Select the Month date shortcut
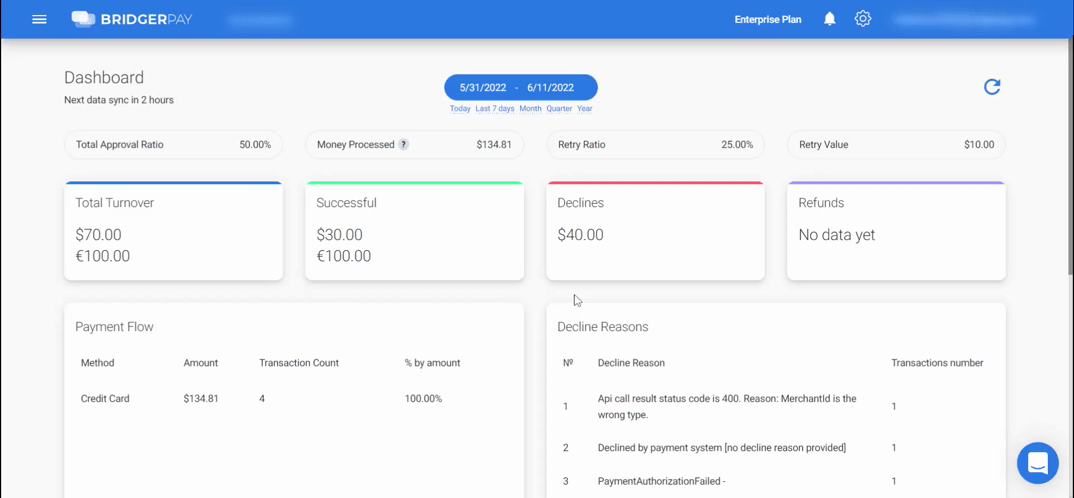Viewport: 1074px width, 498px height. click(x=530, y=109)
